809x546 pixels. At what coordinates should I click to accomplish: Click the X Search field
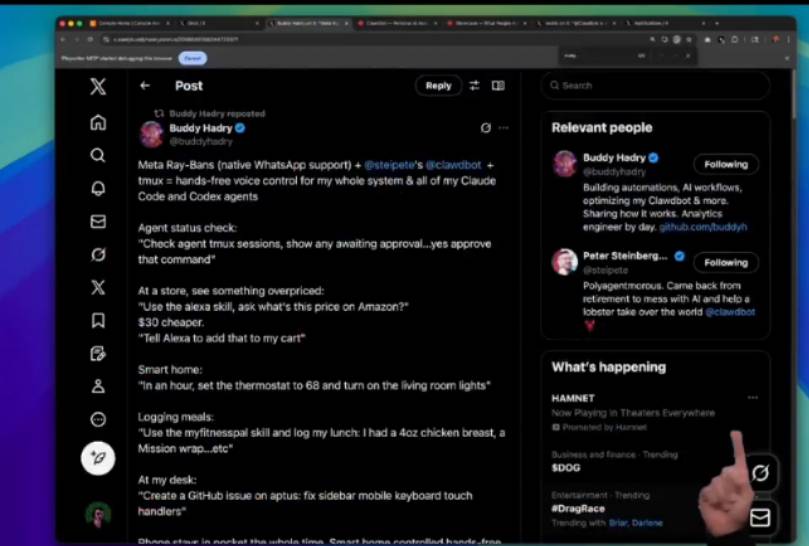[x=655, y=85]
